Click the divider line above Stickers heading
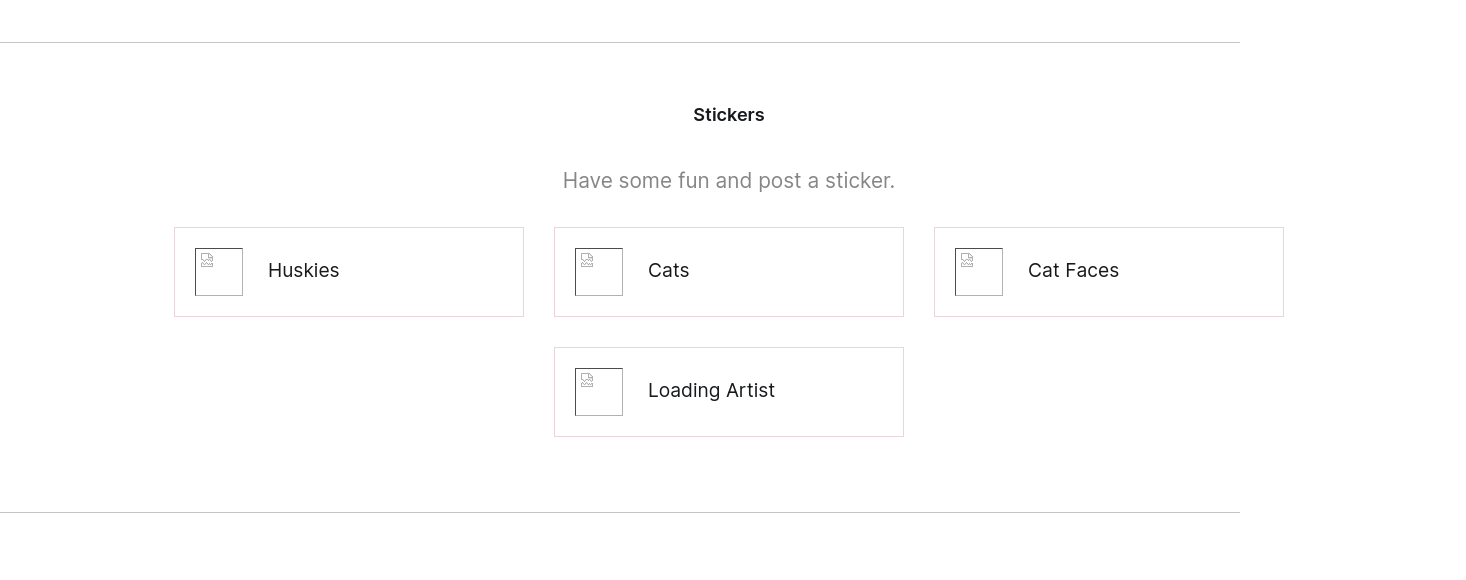The height and width of the screenshot is (580, 1466). tap(620, 42)
